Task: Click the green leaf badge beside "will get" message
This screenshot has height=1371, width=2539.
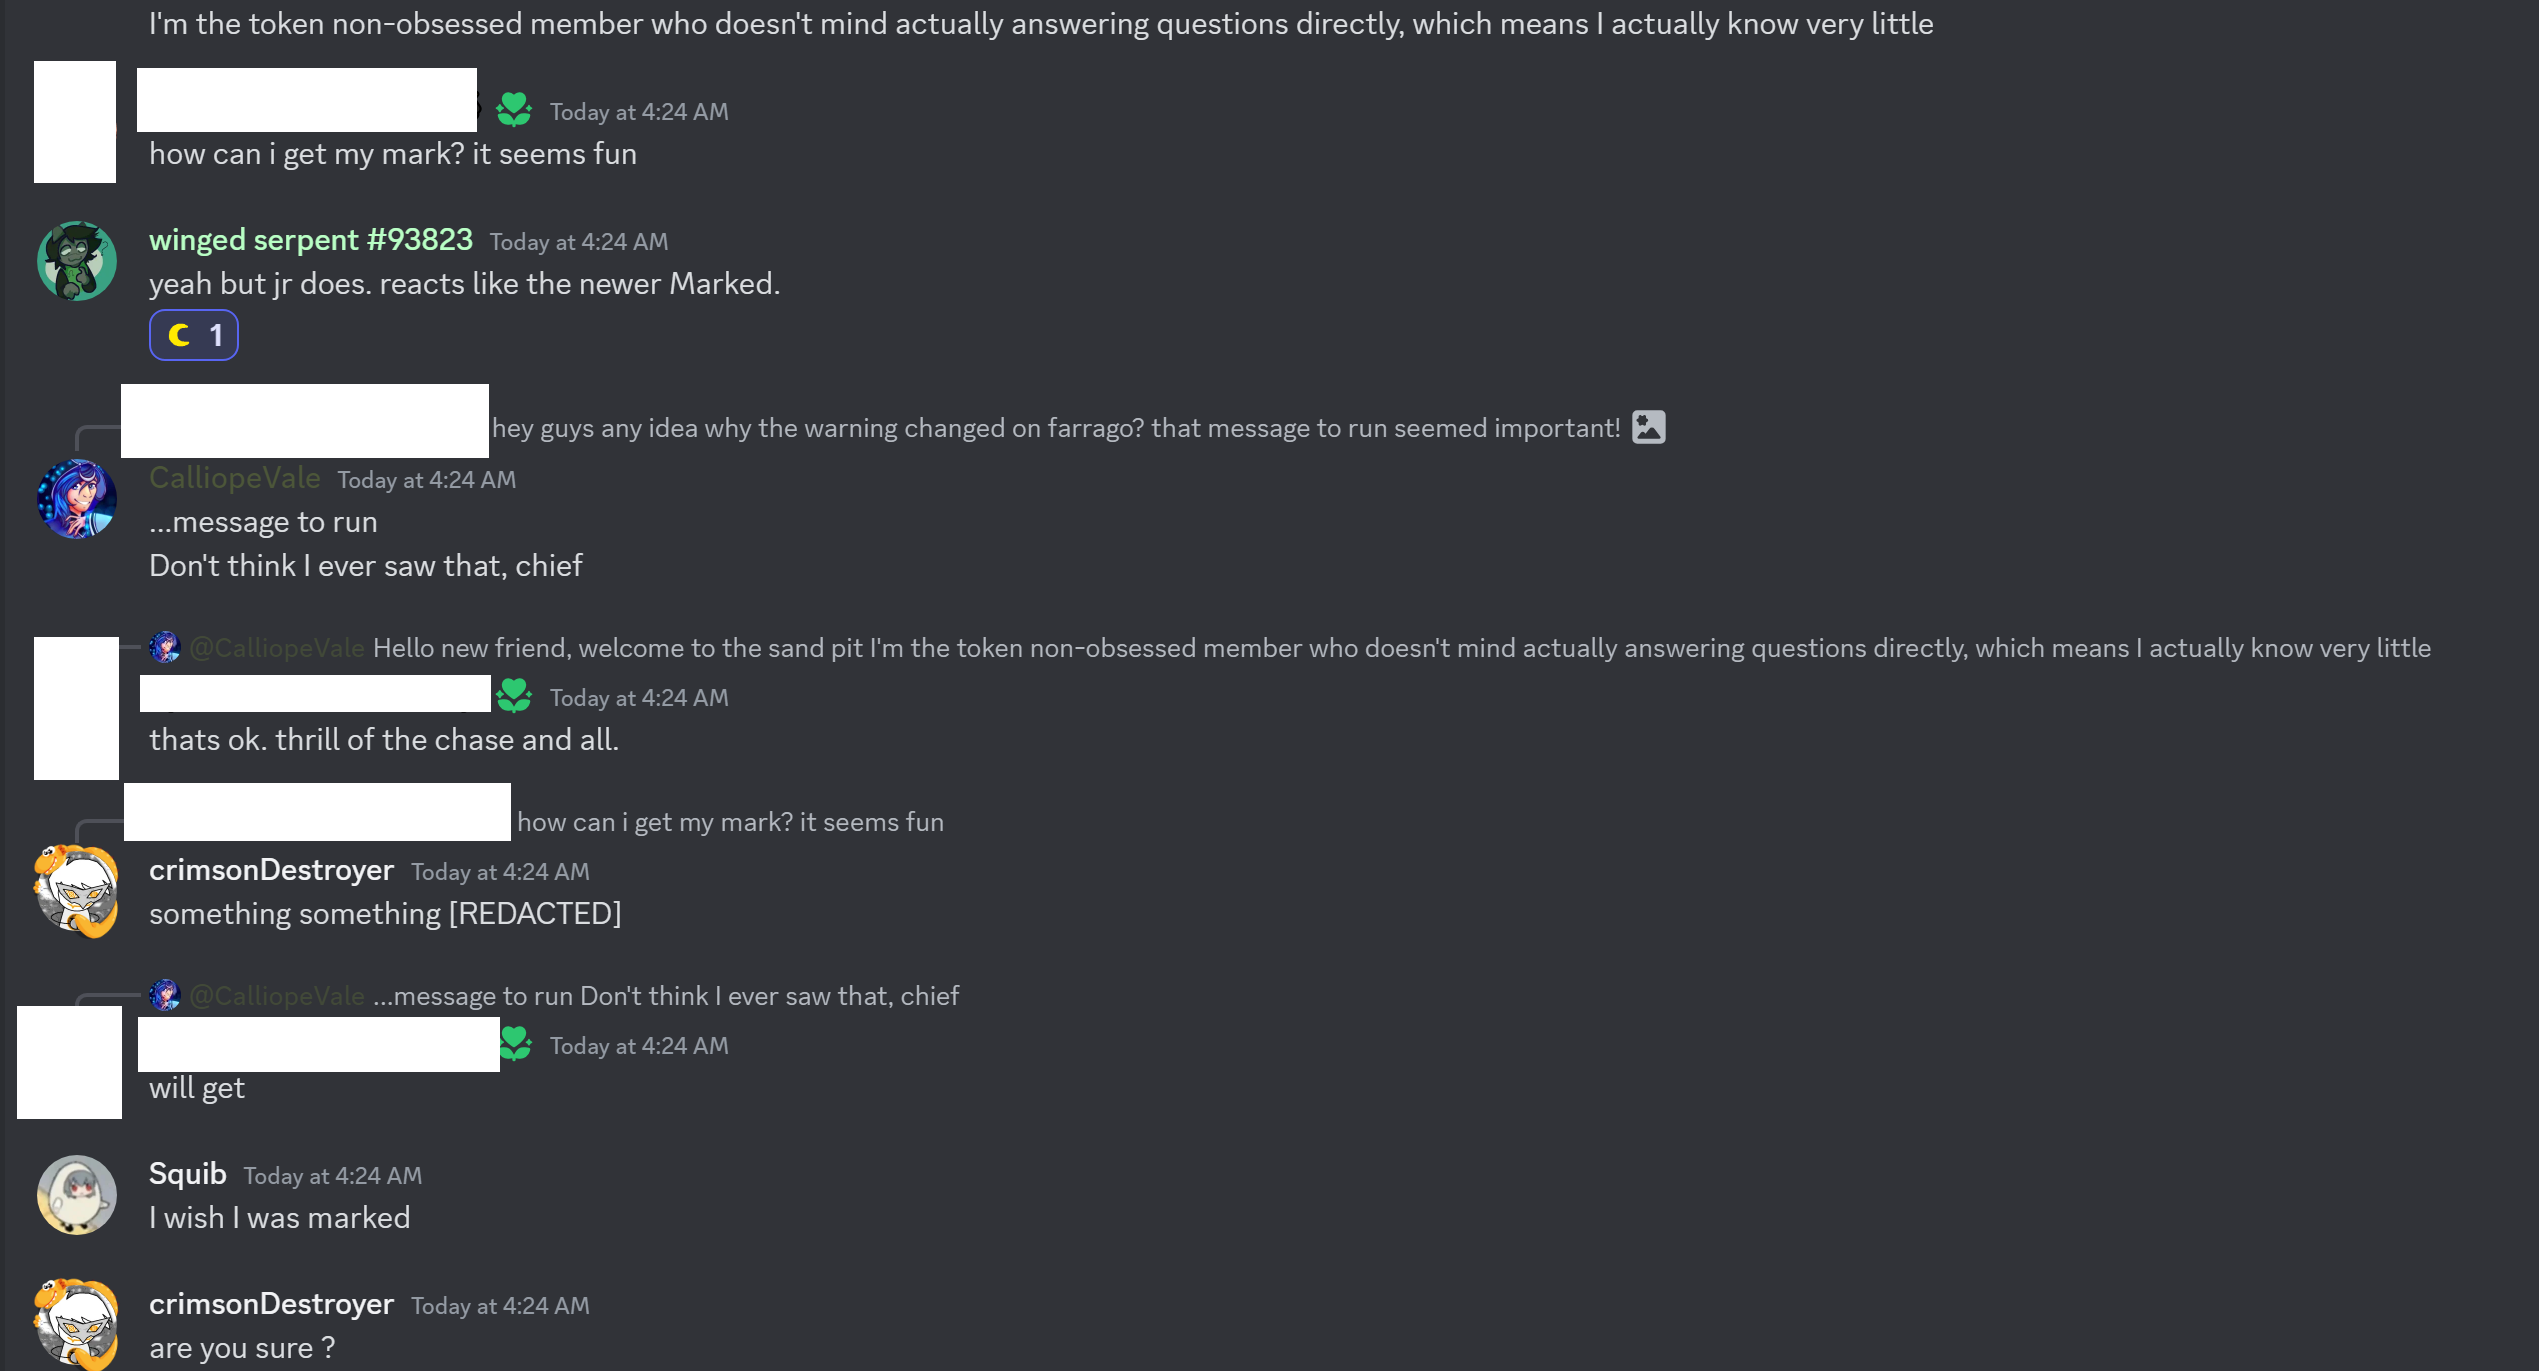Action: click(515, 1044)
